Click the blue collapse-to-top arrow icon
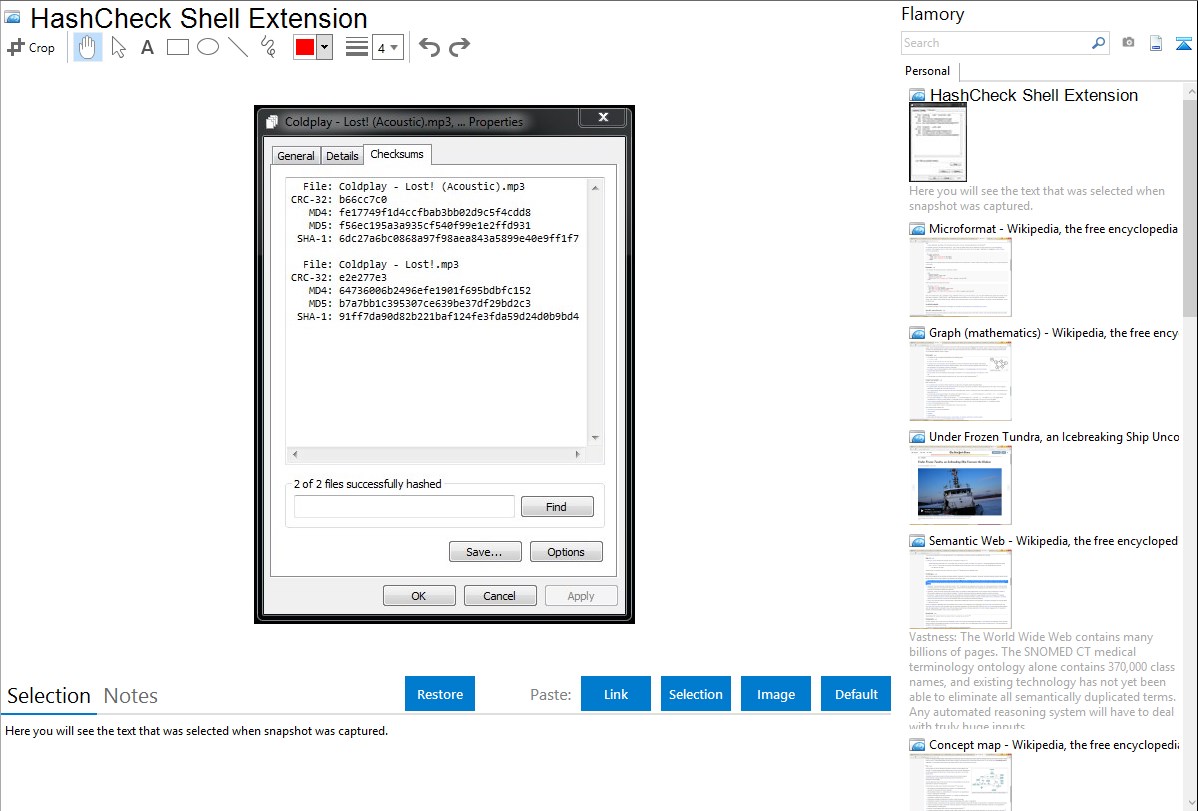This screenshot has height=811, width=1198. point(1183,43)
